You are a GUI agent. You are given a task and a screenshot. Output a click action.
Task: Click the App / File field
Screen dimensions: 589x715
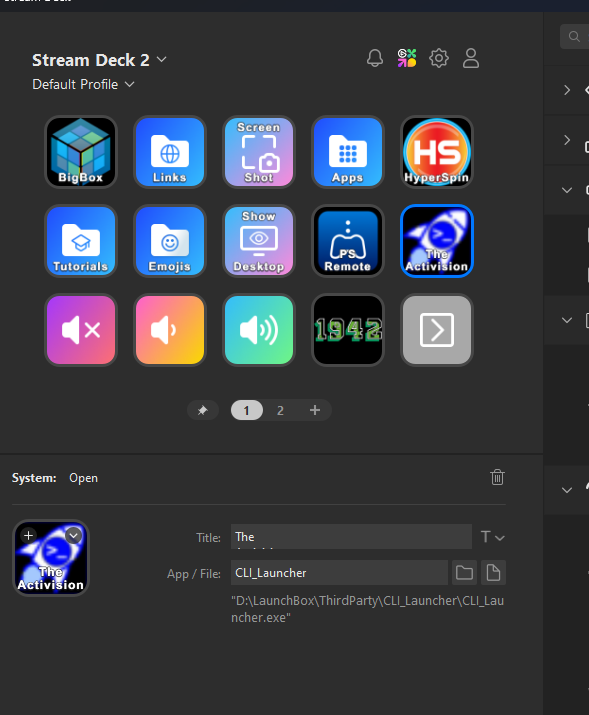339,572
